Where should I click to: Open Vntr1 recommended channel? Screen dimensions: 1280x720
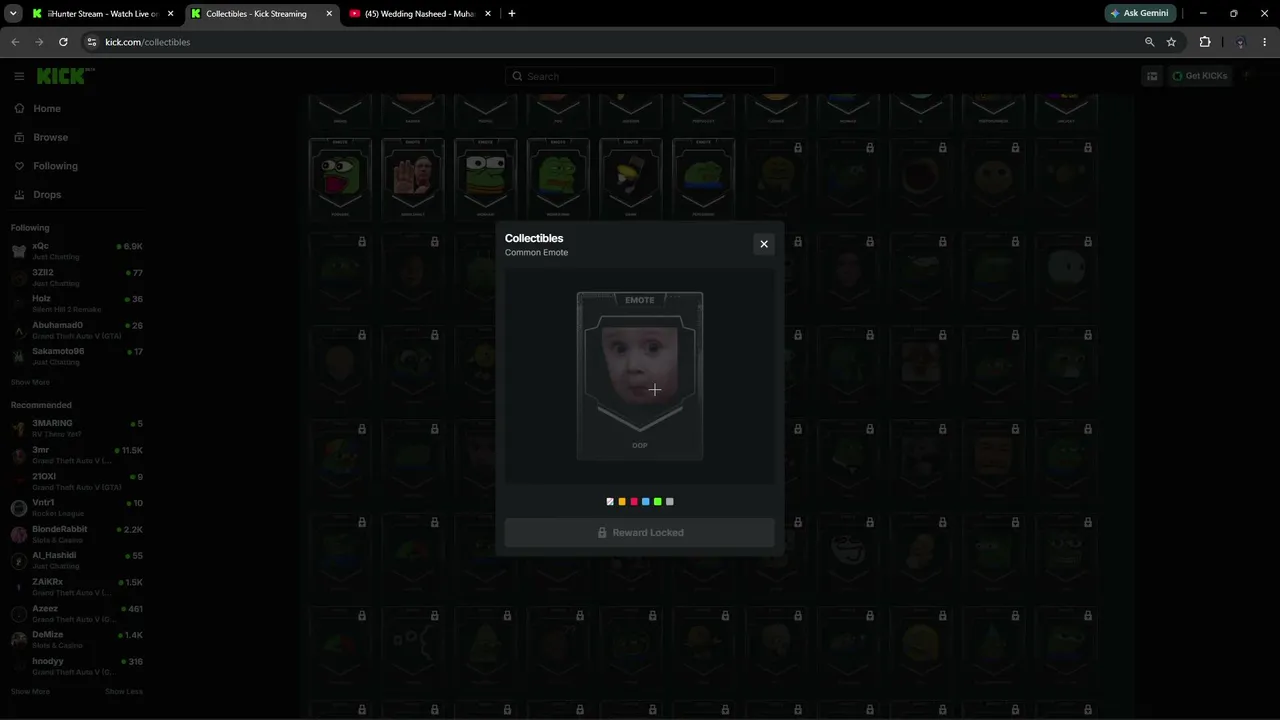(x=77, y=507)
